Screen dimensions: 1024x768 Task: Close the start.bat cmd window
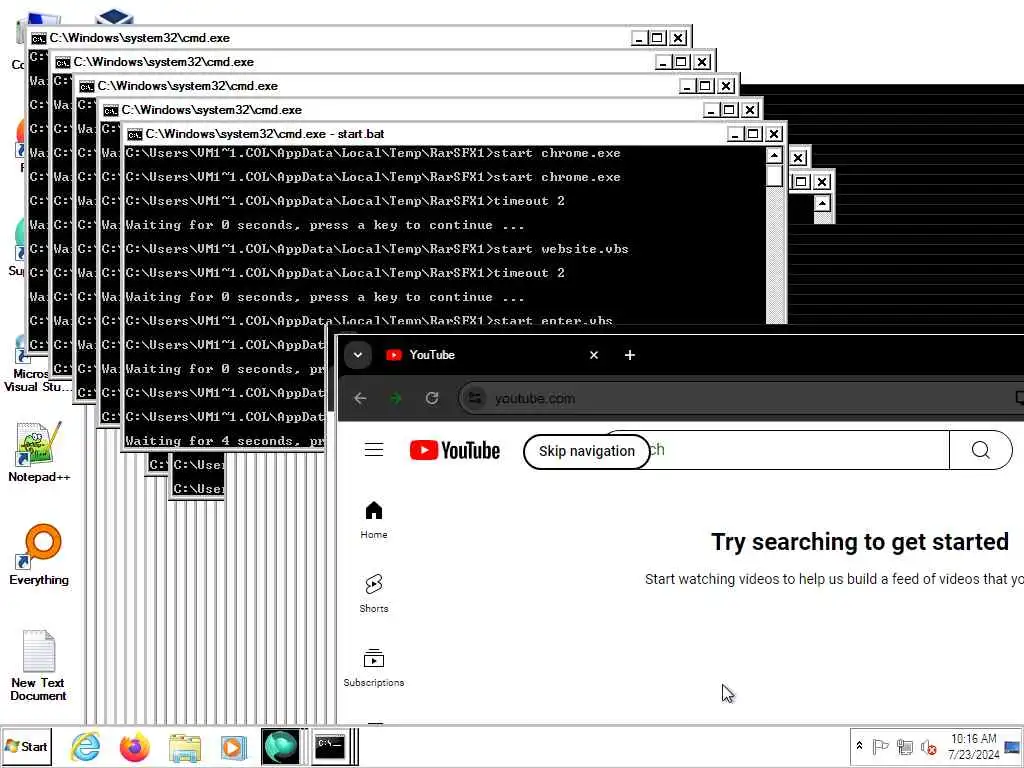(774, 134)
